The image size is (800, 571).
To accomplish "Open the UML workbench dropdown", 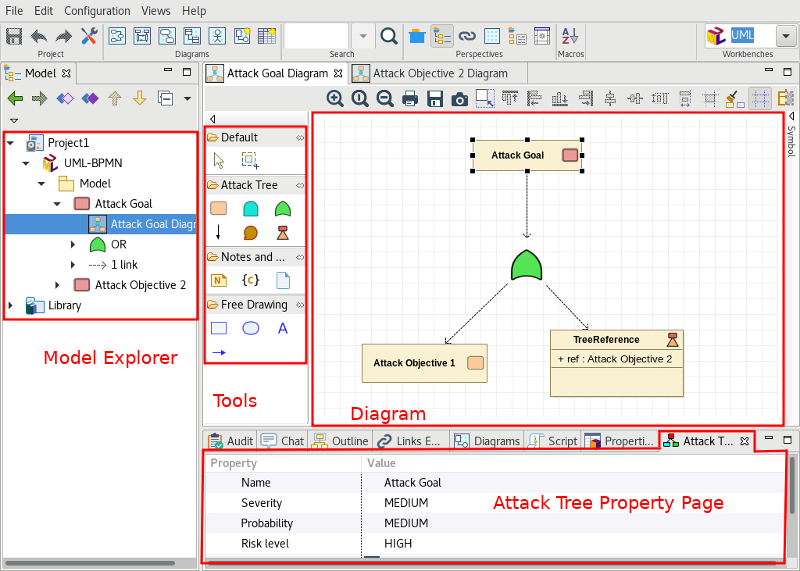I will click(x=785, y=36).
